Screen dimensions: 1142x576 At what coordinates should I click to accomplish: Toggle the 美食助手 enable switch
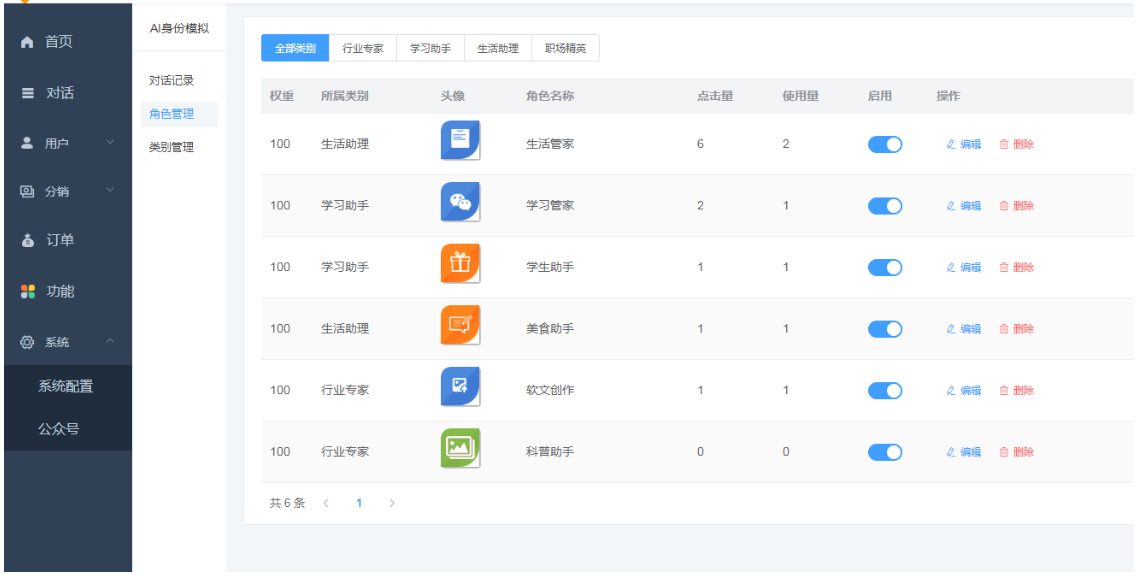point(885,329)
